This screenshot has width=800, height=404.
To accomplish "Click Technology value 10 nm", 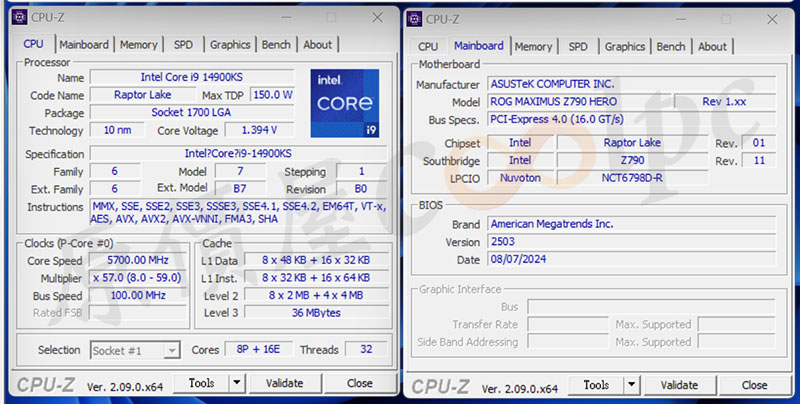I will point(117,130).
